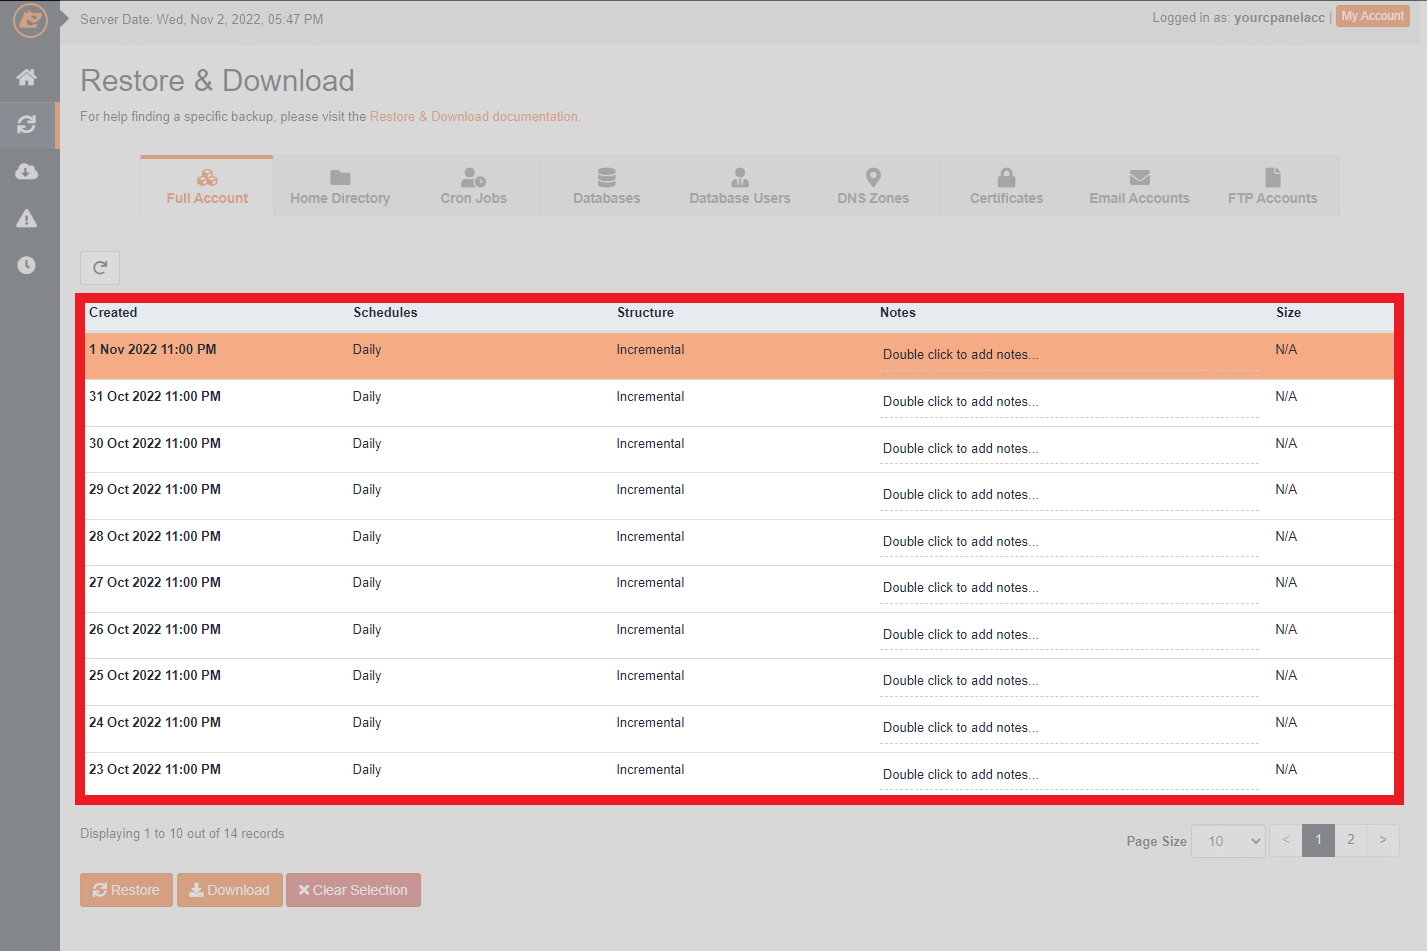
Task: Open the cloud backups sidebar icon
Action: 26,171
